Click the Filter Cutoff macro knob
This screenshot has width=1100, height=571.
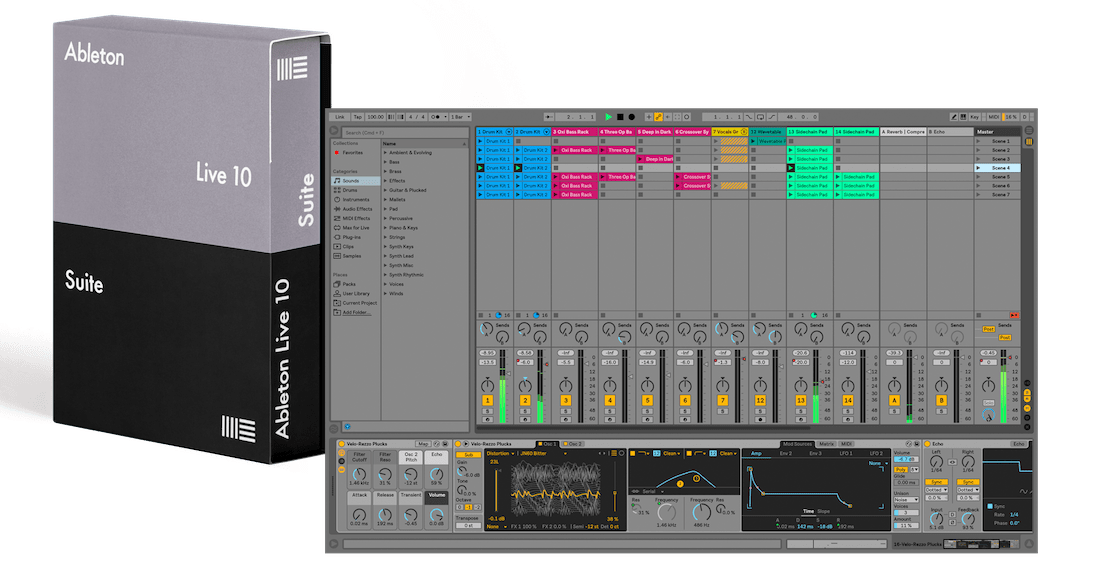click(x=359, y=474)
